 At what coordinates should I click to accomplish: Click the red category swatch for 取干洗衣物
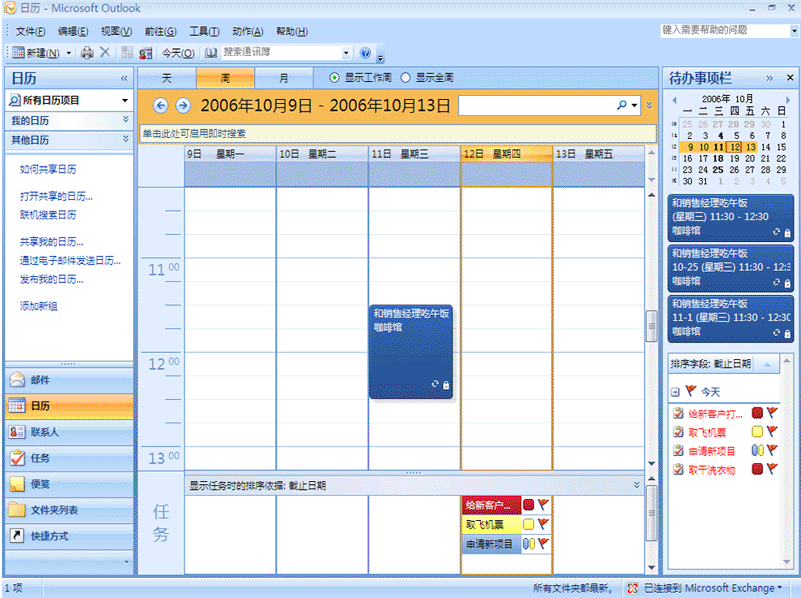pyautogui.click(x=757, y=470)
